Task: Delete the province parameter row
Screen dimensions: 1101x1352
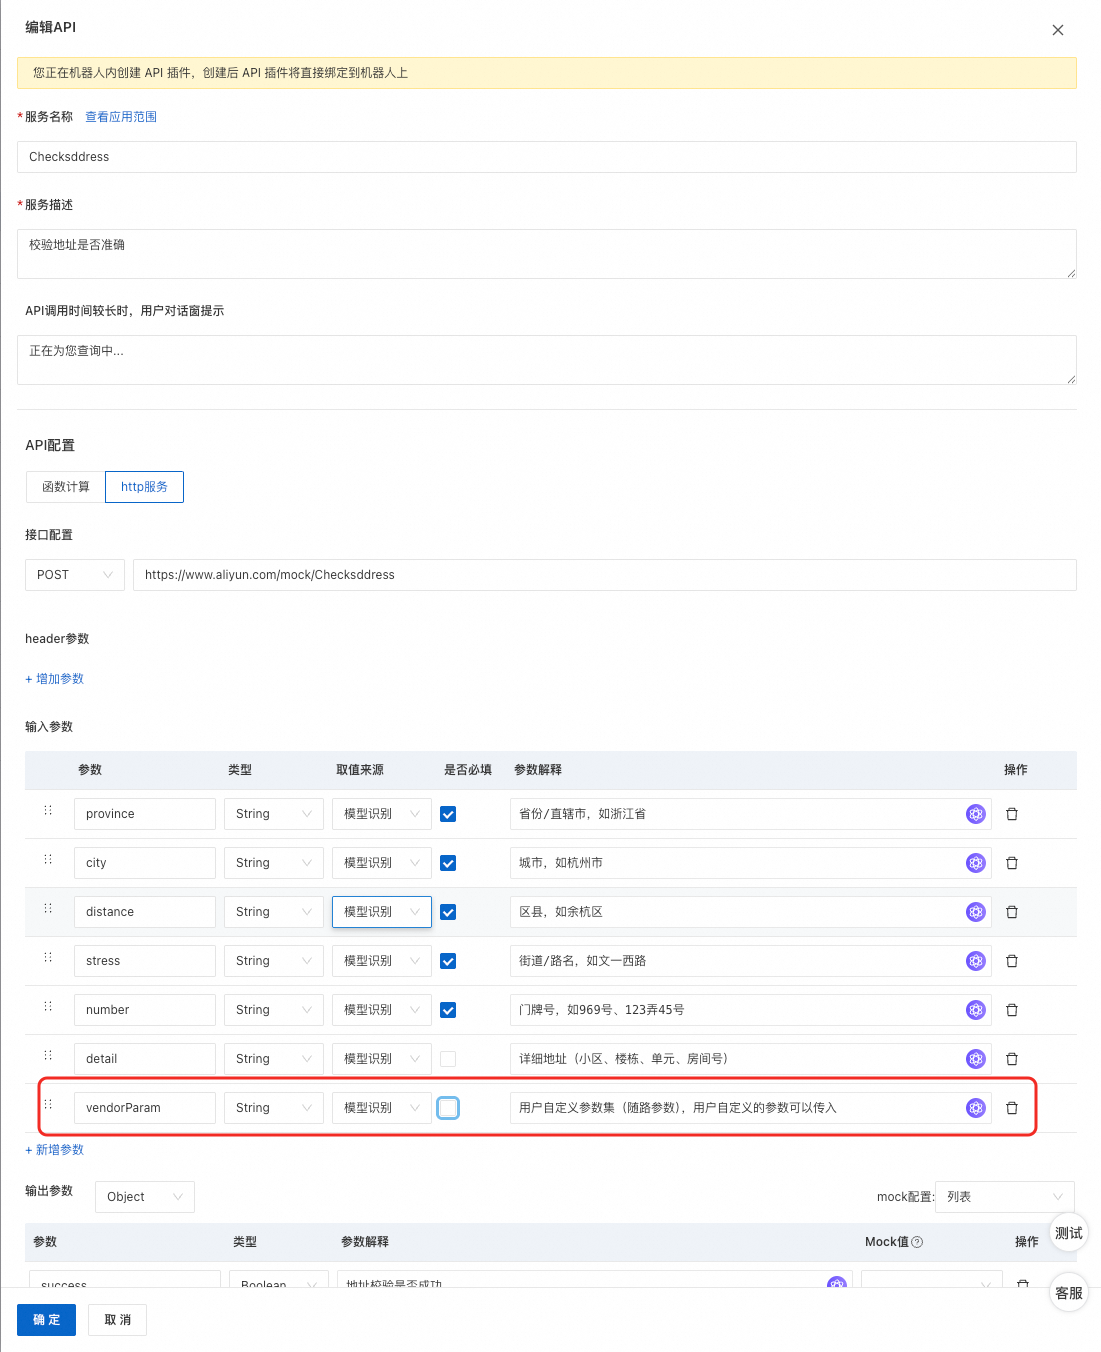Action: coord(1012,814)
